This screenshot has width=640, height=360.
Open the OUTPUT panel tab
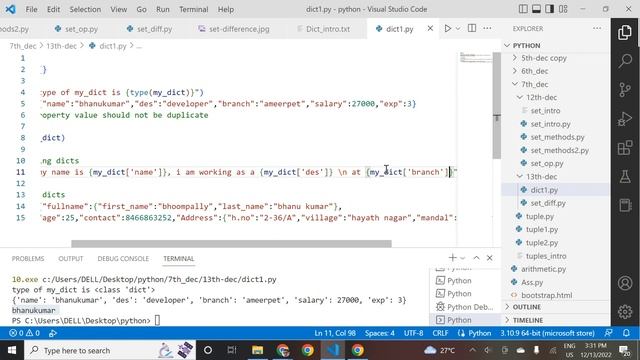(71, 259)
